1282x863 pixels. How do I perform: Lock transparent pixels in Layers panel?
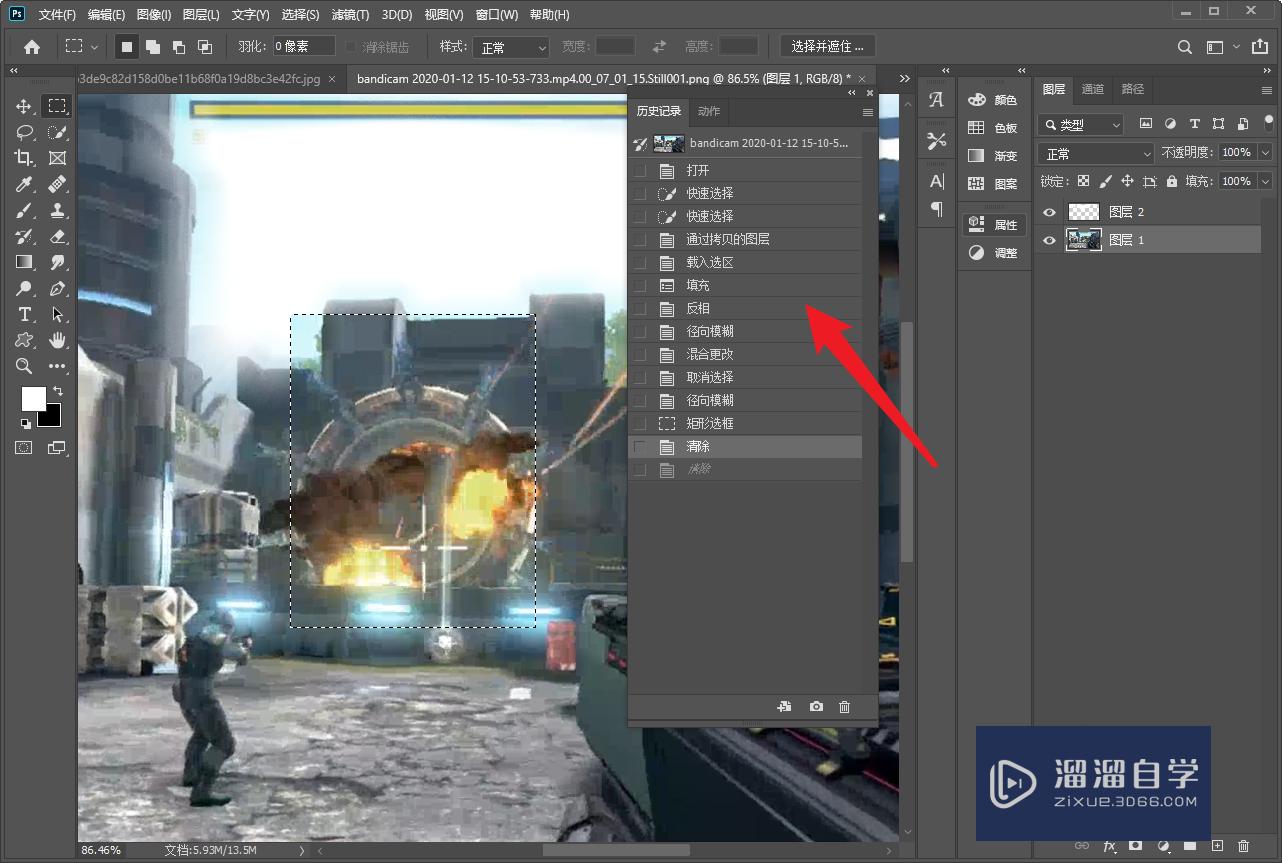pos(1083,181)
